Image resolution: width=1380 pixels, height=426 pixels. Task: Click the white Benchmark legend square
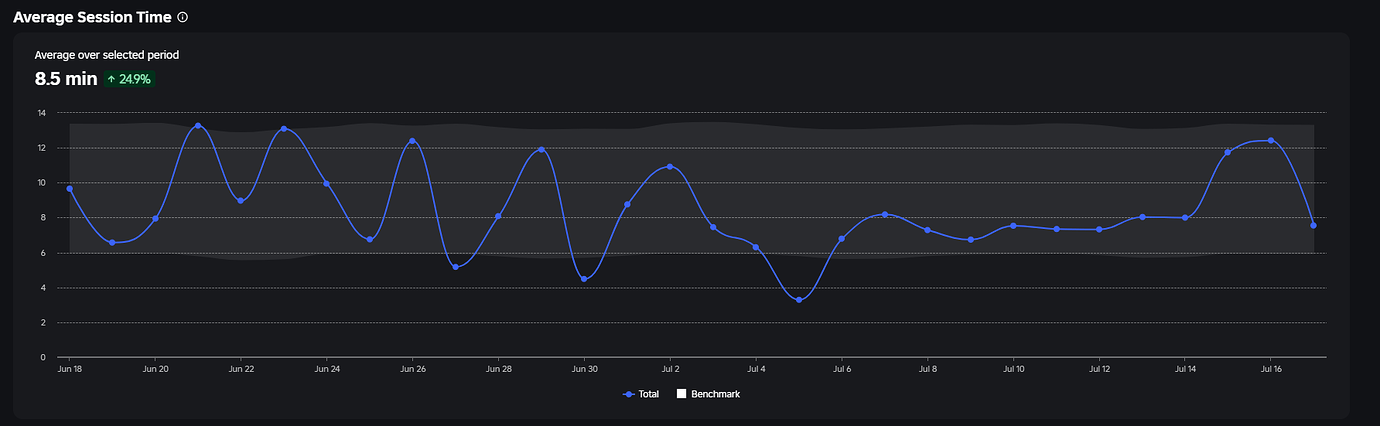coord(682,394)
